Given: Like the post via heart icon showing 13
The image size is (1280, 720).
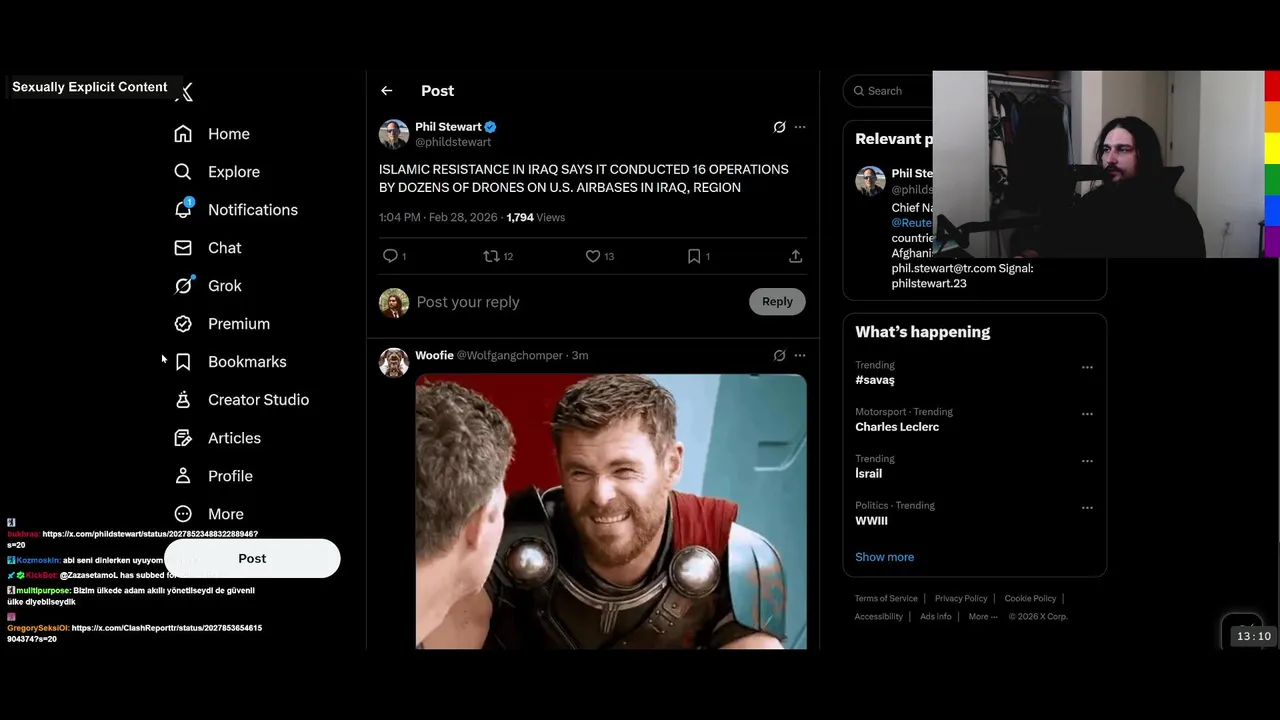Looking at the screenshot, I should pos(593,256).
